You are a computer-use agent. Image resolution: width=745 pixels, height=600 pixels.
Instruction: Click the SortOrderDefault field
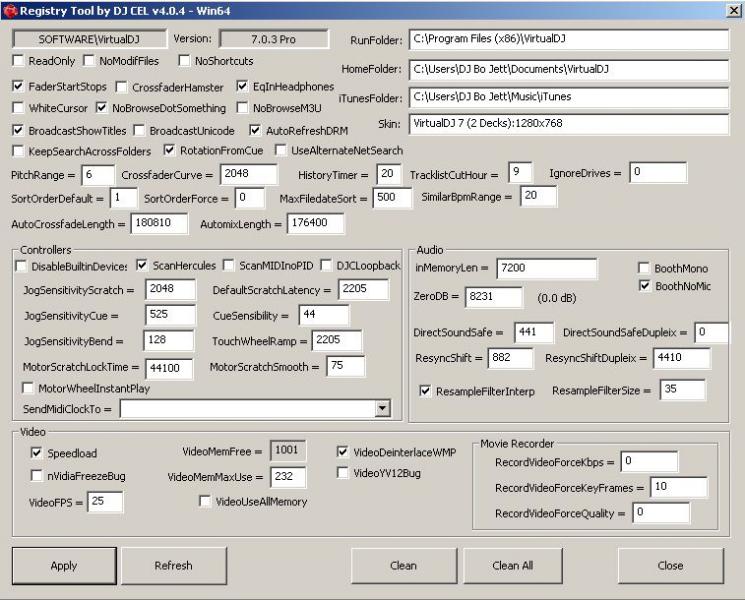(124, 198)
